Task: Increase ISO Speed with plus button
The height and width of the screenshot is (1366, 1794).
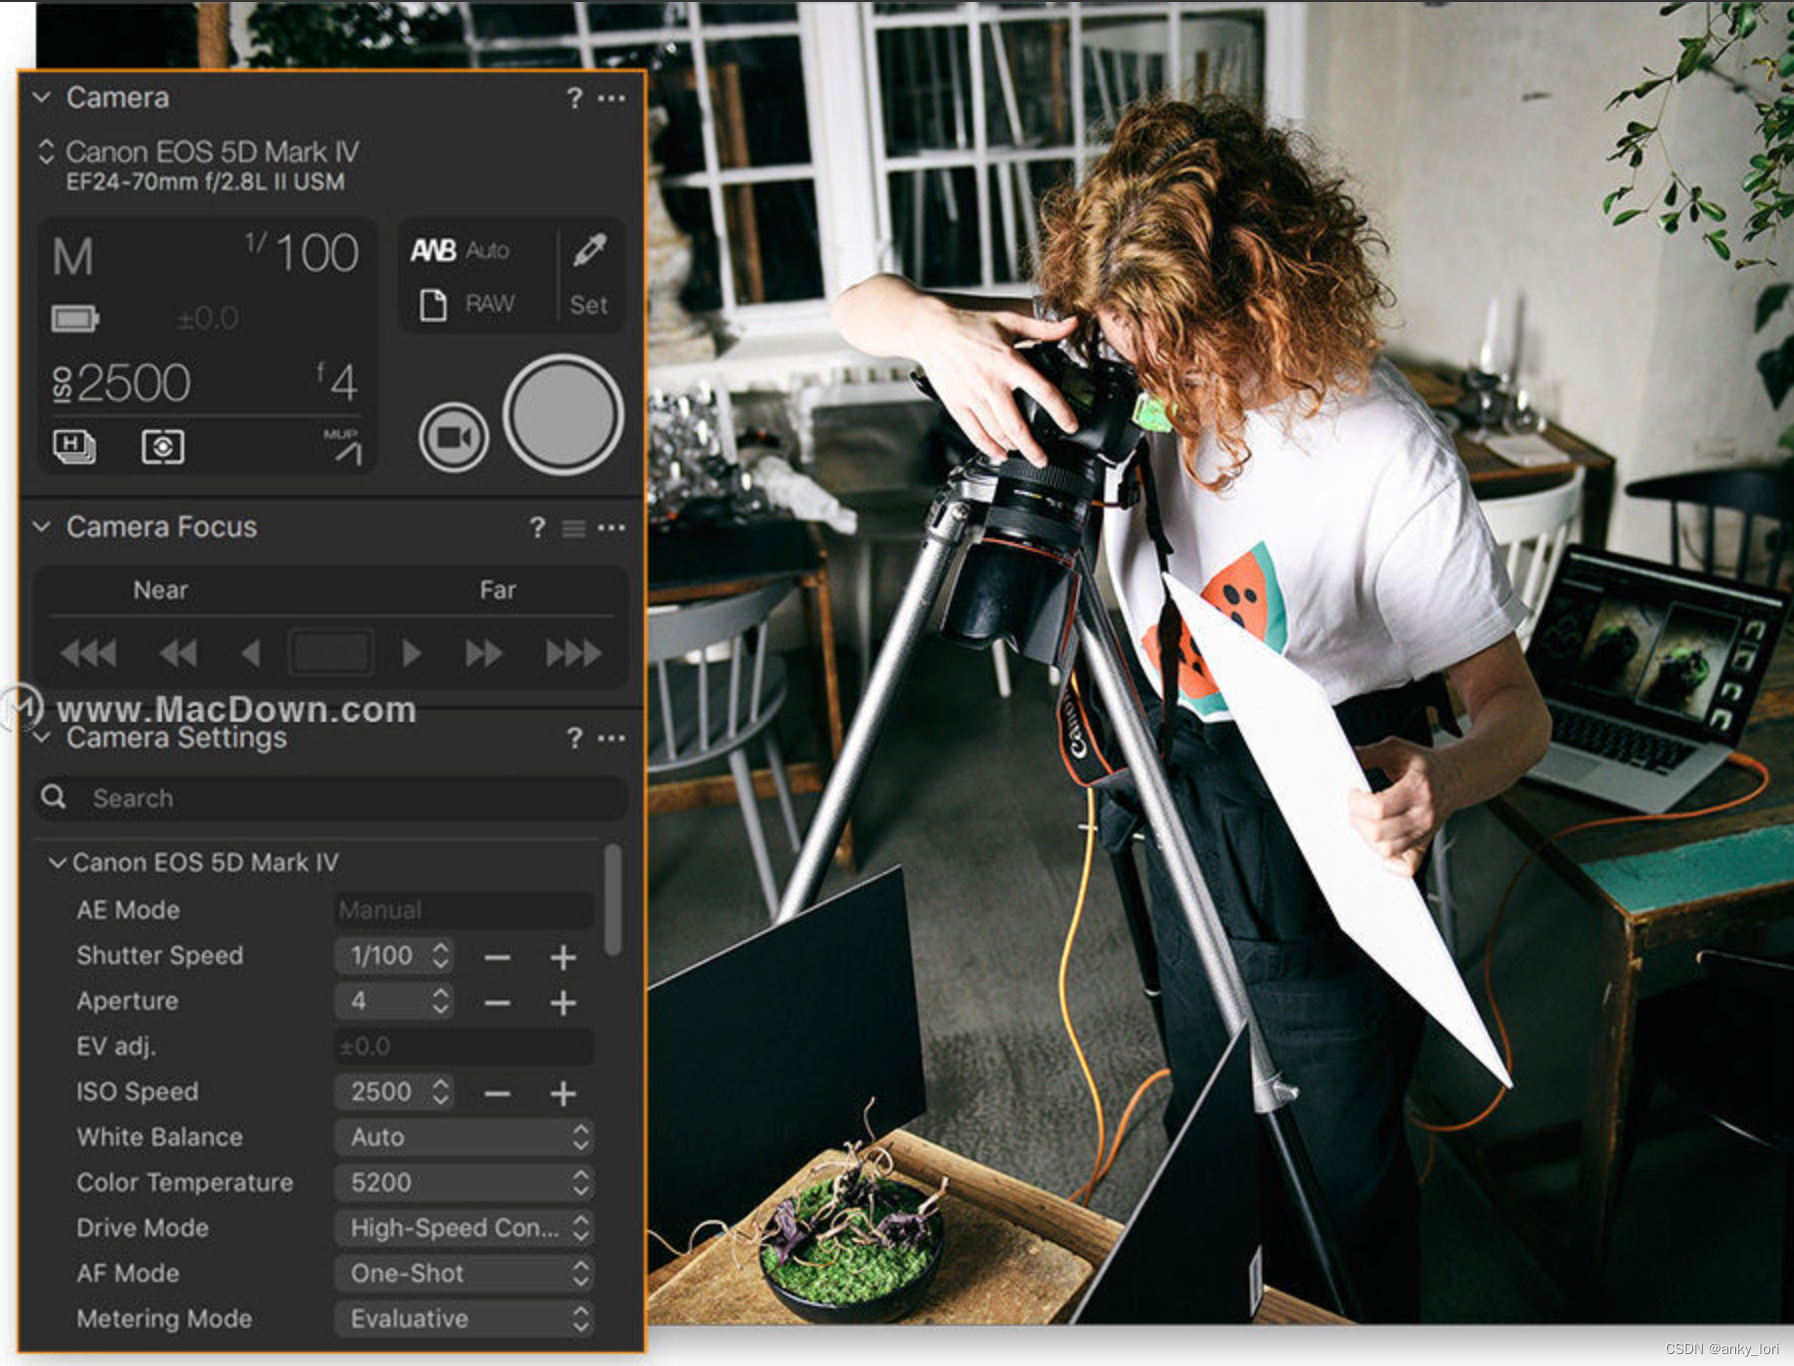Action: [563, 1093]
